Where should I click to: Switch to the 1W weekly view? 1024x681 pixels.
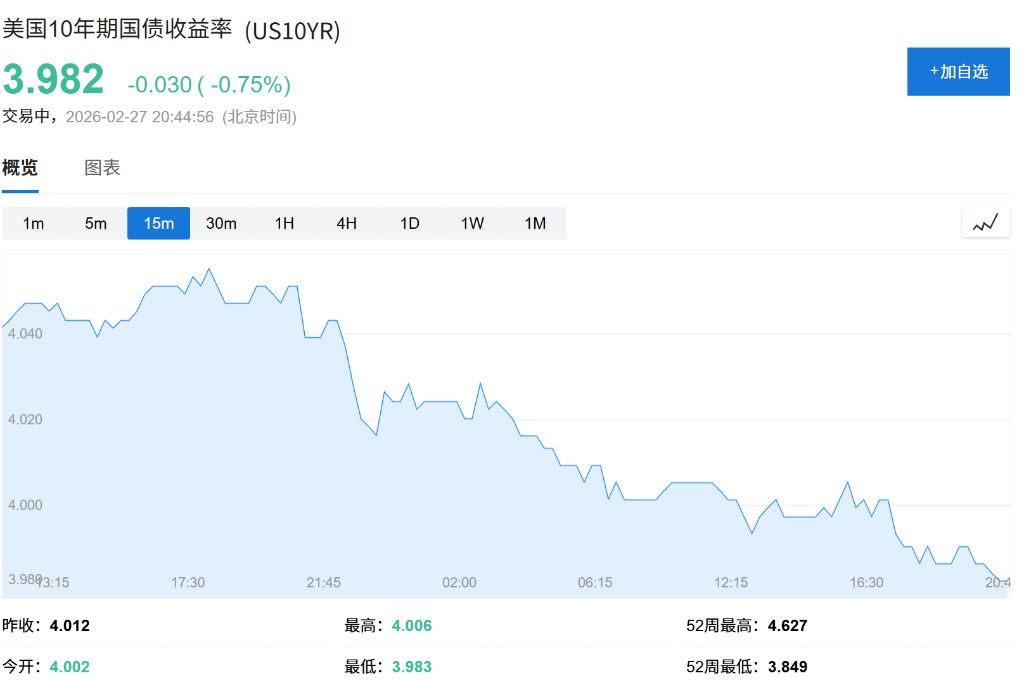472,223
